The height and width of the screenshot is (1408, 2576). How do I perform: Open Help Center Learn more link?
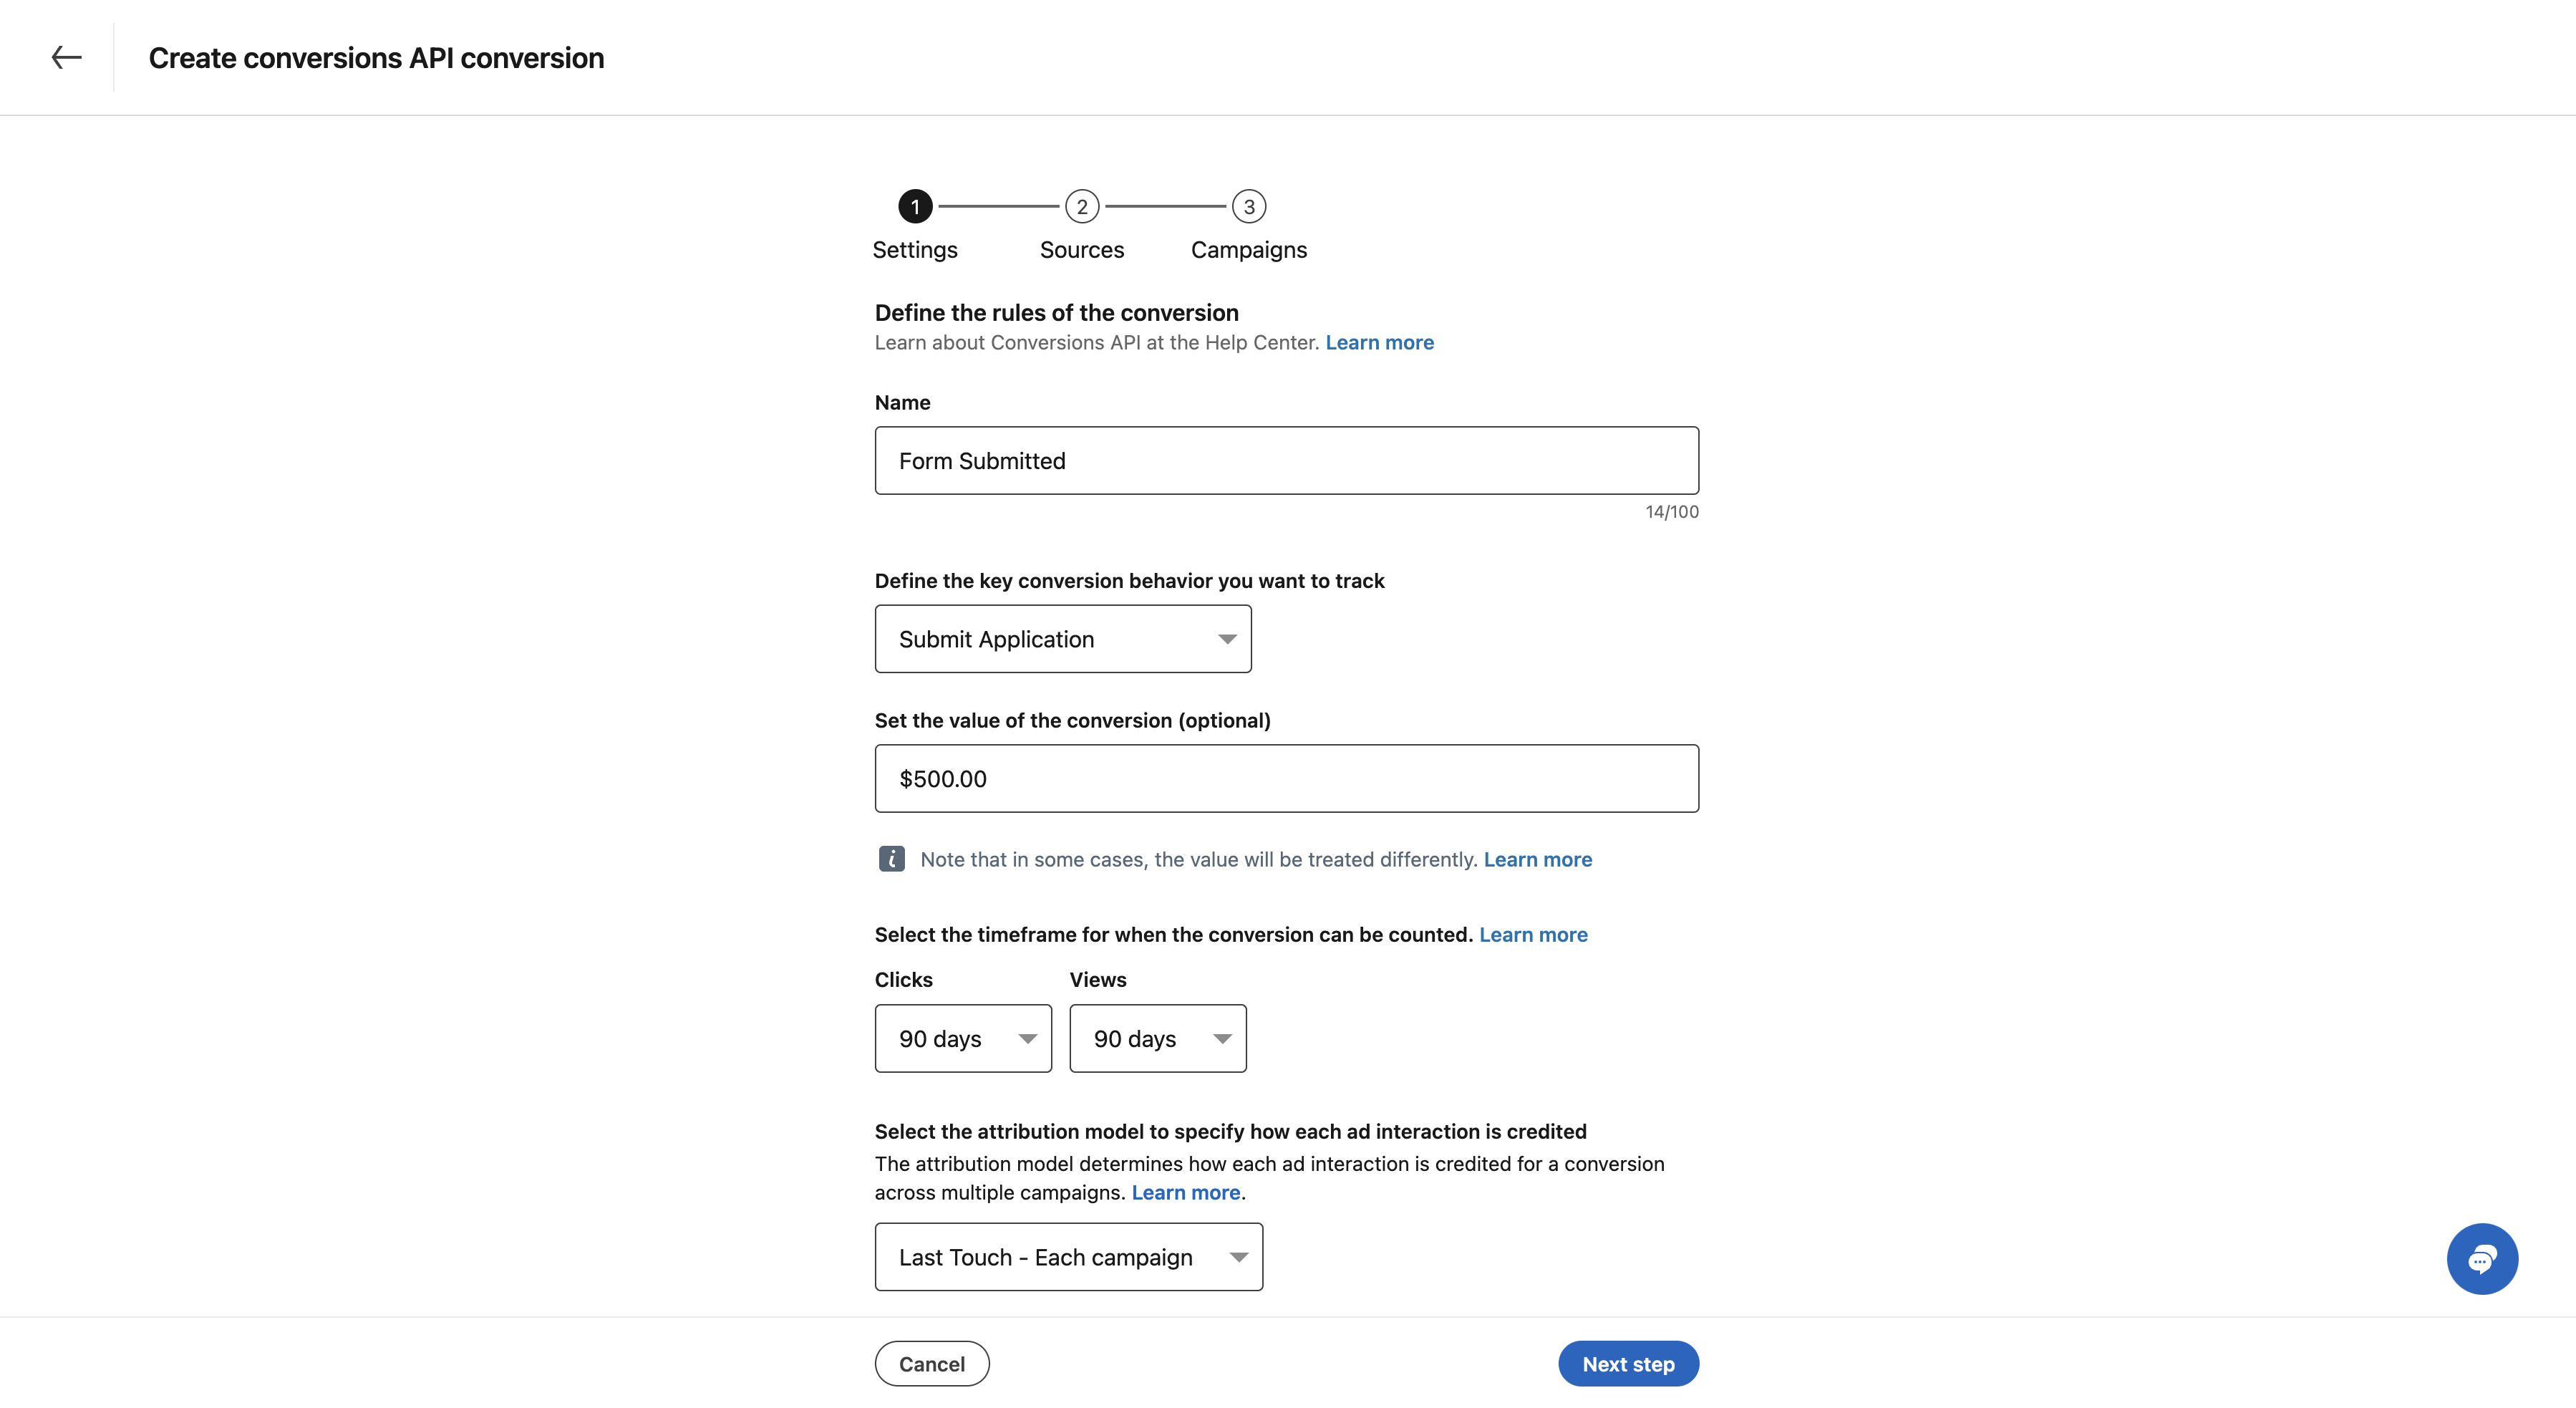[1379, 343]
